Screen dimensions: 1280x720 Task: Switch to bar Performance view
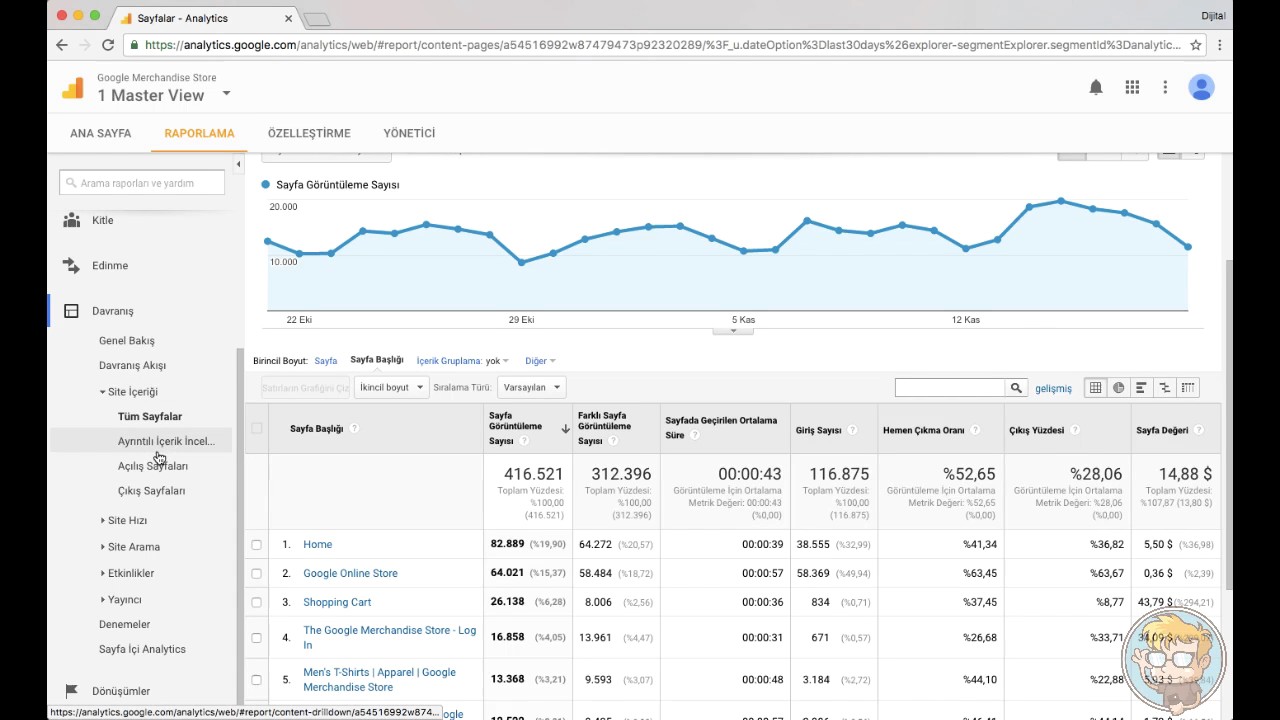(x=1141, y=388)
